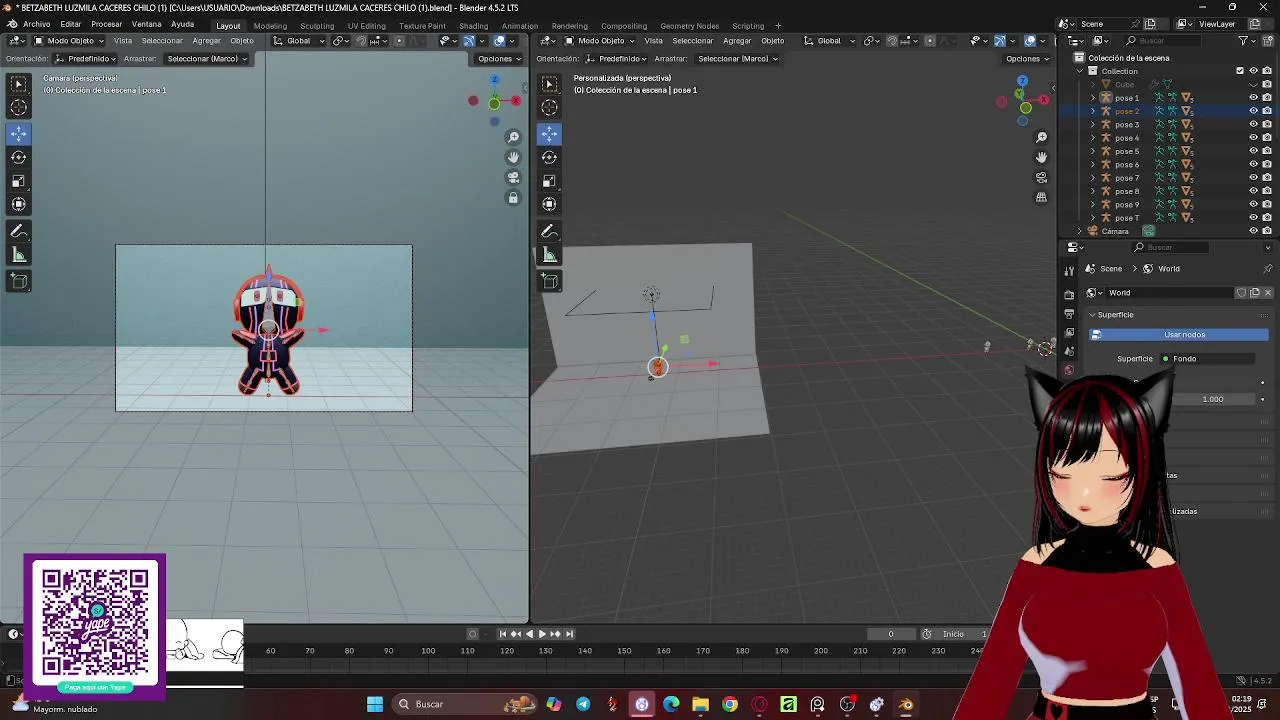Click the current frame number field

click(890, 634)
